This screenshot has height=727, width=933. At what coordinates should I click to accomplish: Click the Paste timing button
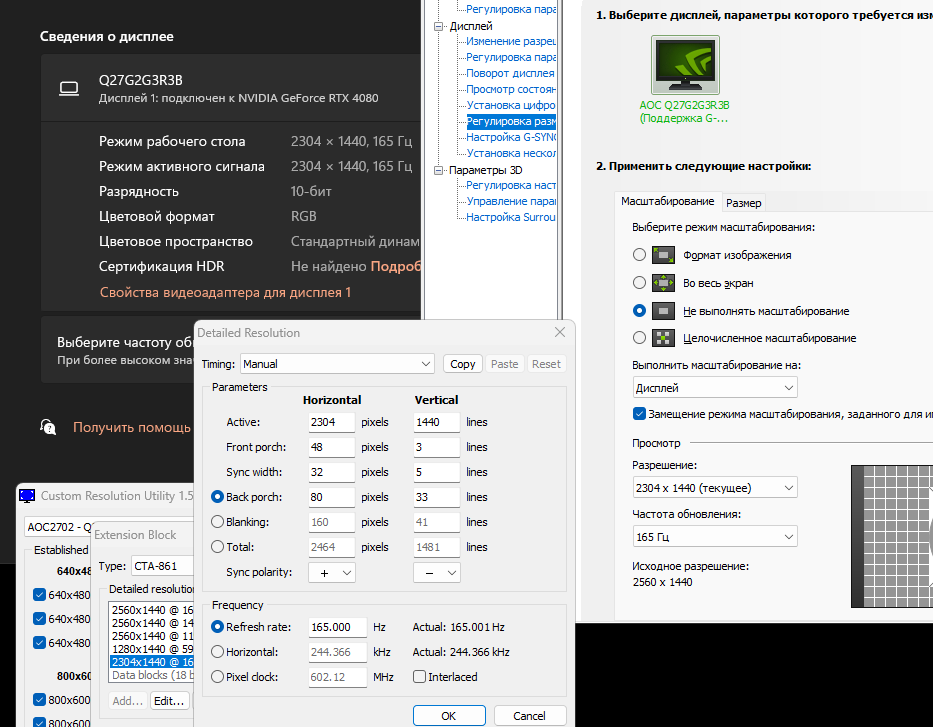point(504,364)
